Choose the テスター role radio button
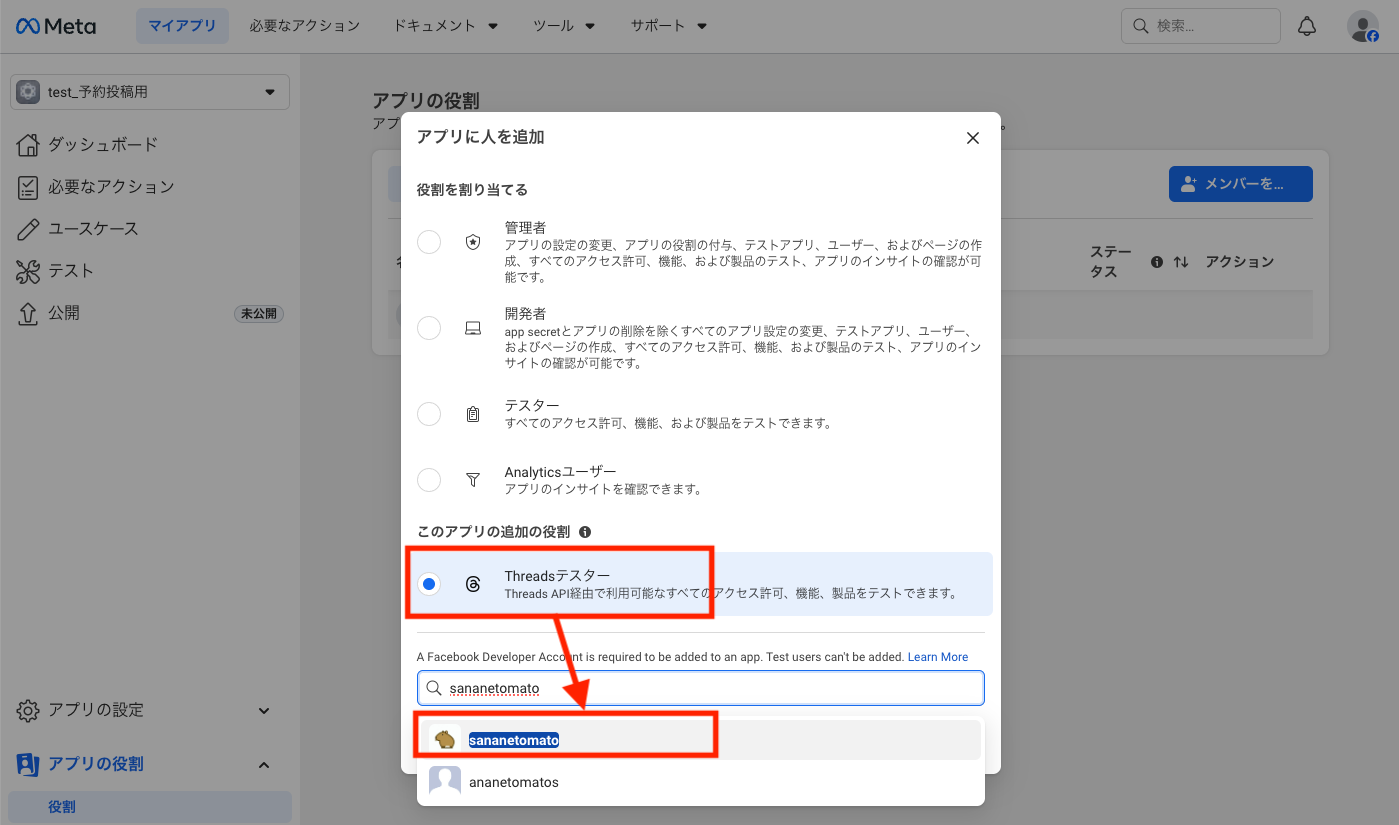This screenshot has height=825, width=1399. click(429, 414)
